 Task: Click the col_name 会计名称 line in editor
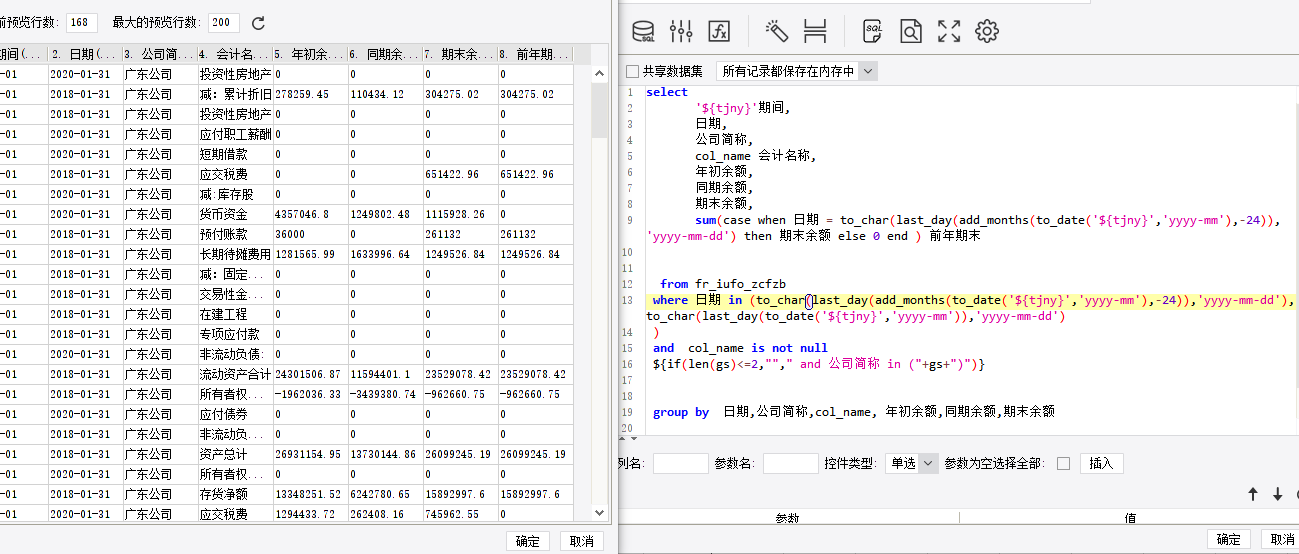tap(756, 156)
